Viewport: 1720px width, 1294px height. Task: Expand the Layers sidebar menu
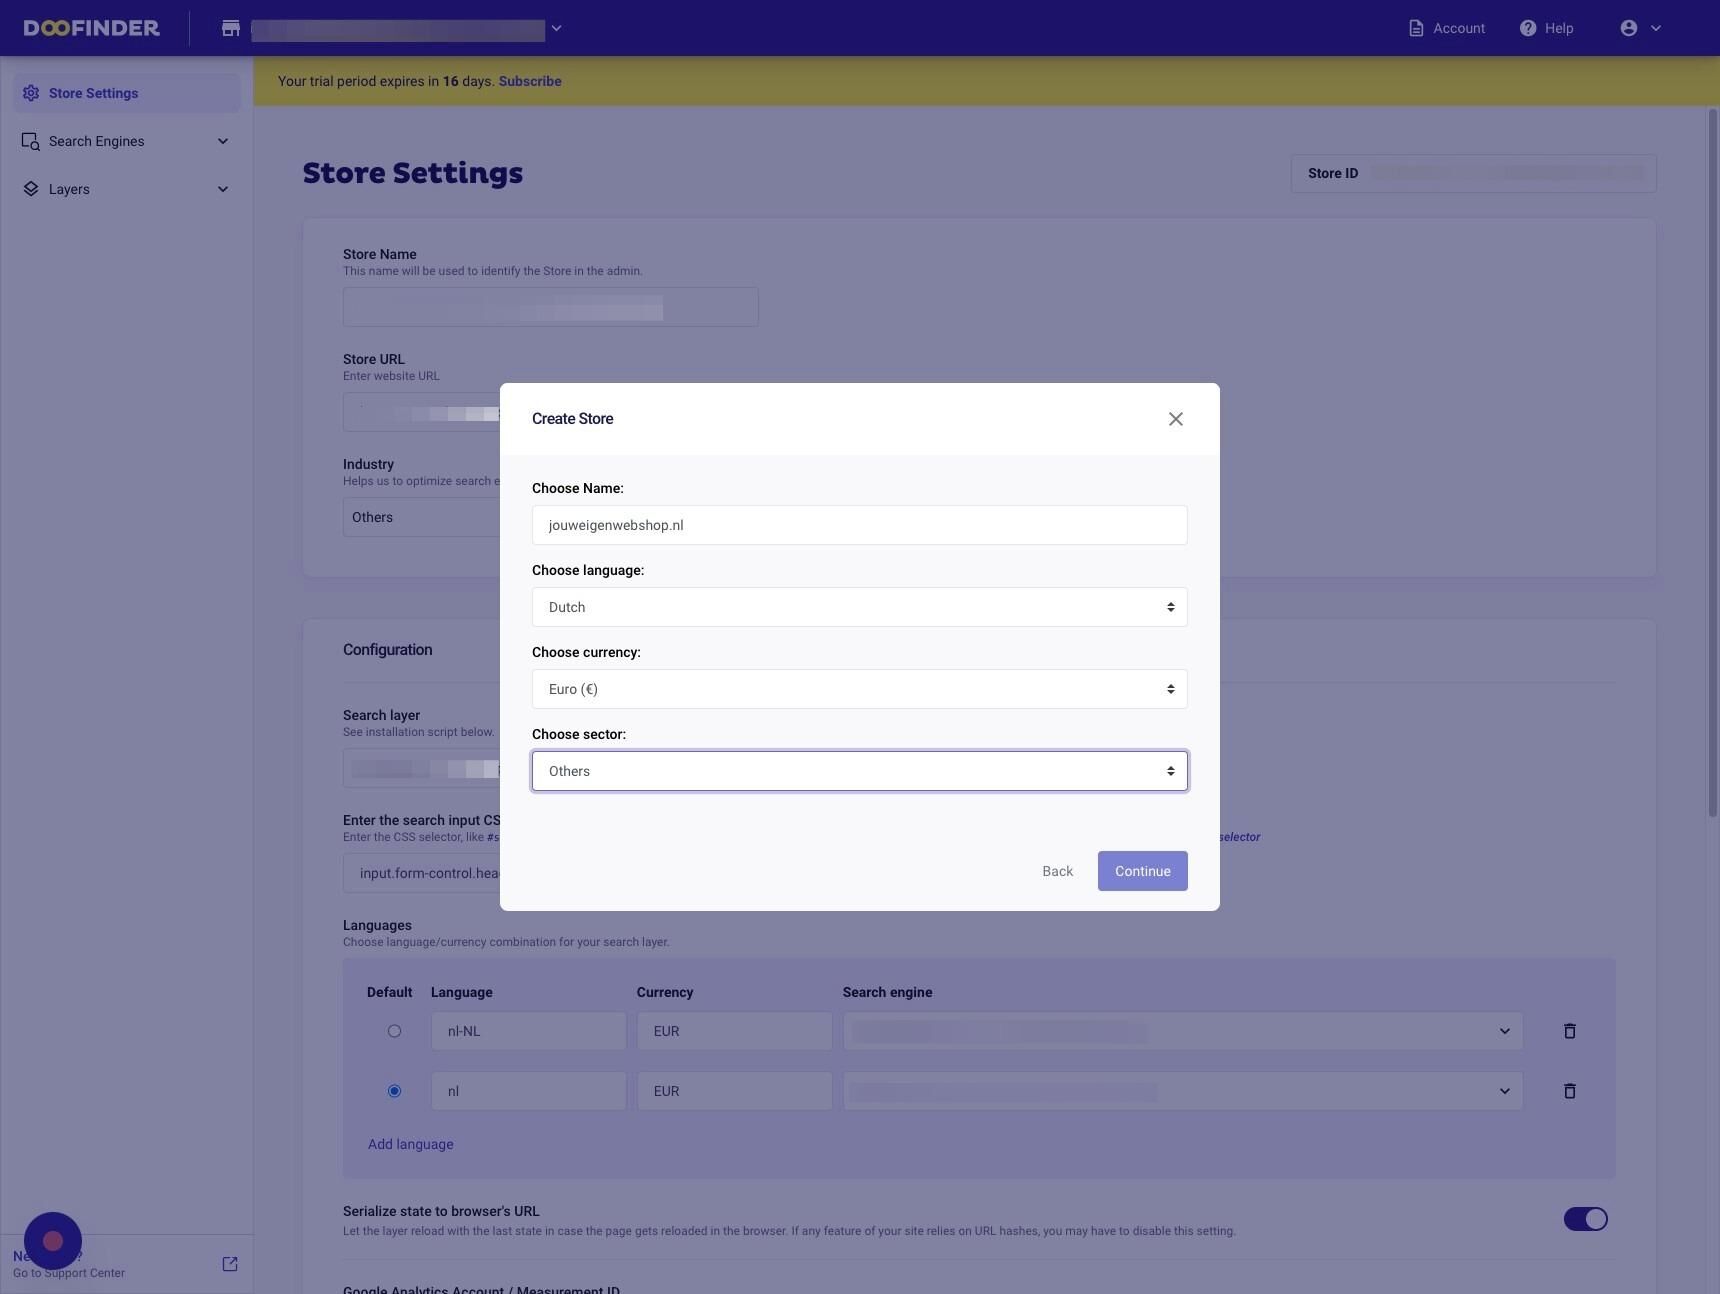pyautogui.click(x=127, y=189)
